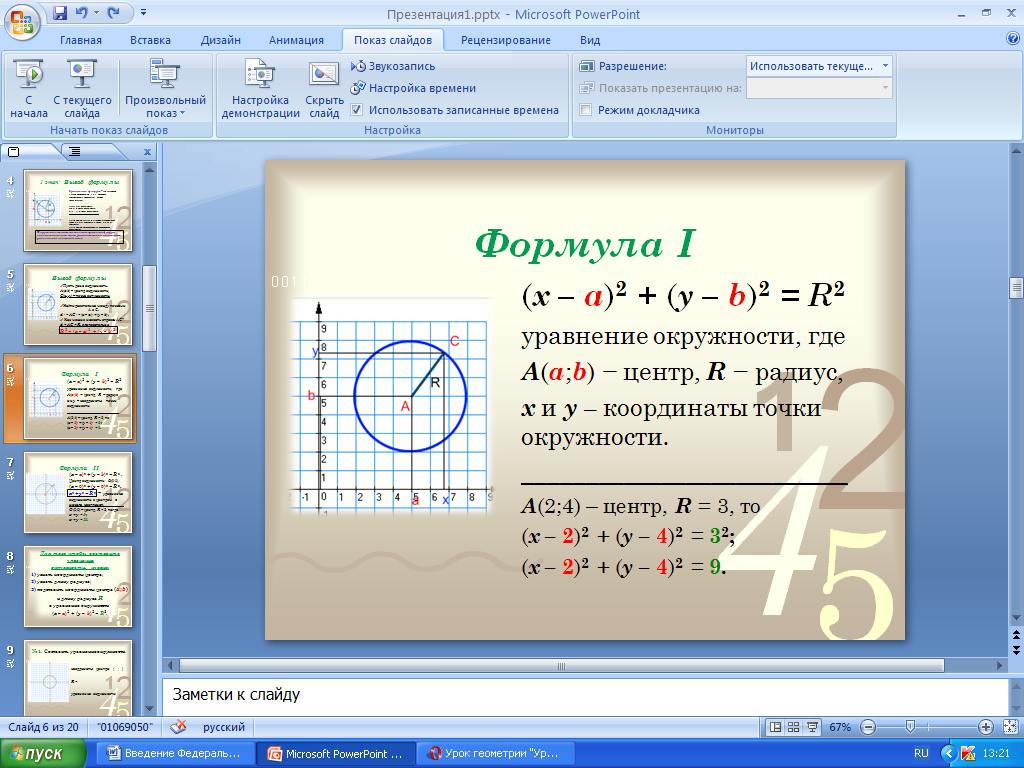This screenshot has width=1024, height=768.
Task: Select slide 7 thumbnail
Action: click(78, 493)
